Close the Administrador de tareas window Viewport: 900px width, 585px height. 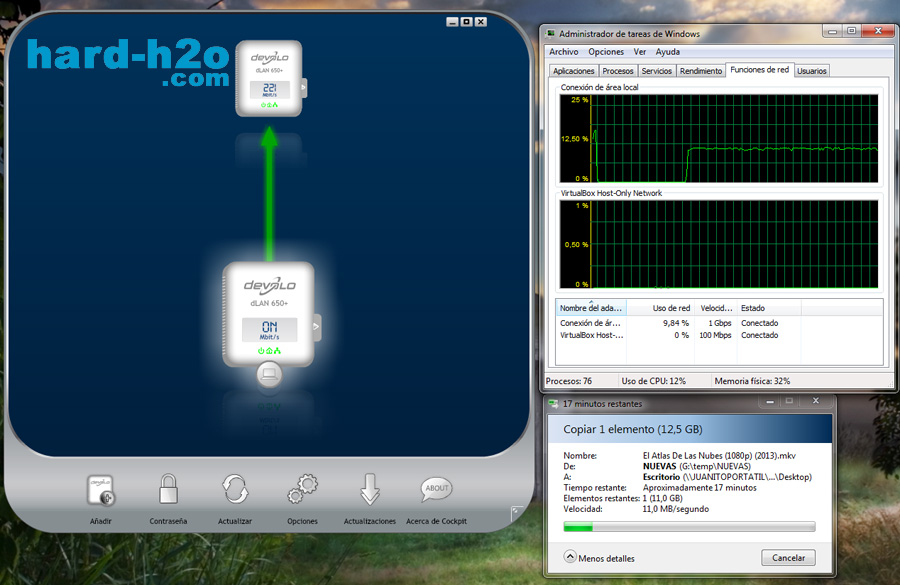878,32
